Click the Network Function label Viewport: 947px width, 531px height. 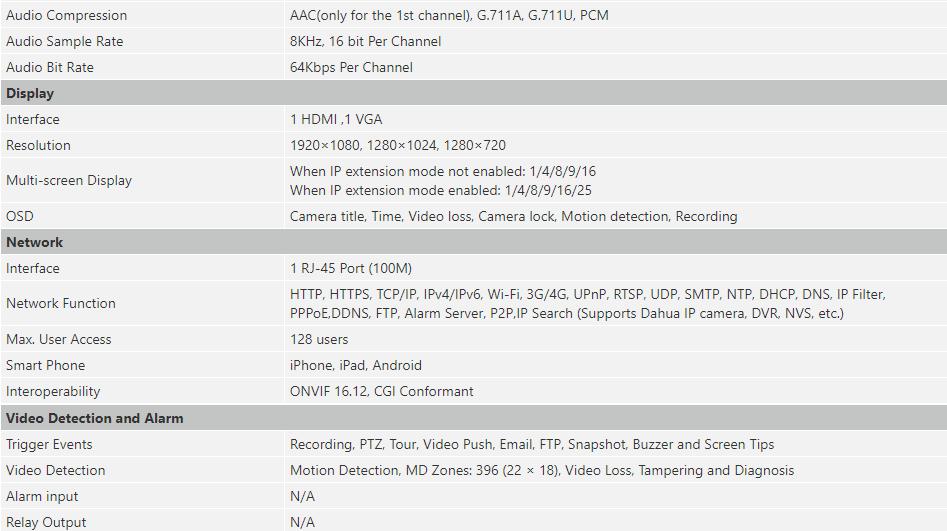pos(60,303)
